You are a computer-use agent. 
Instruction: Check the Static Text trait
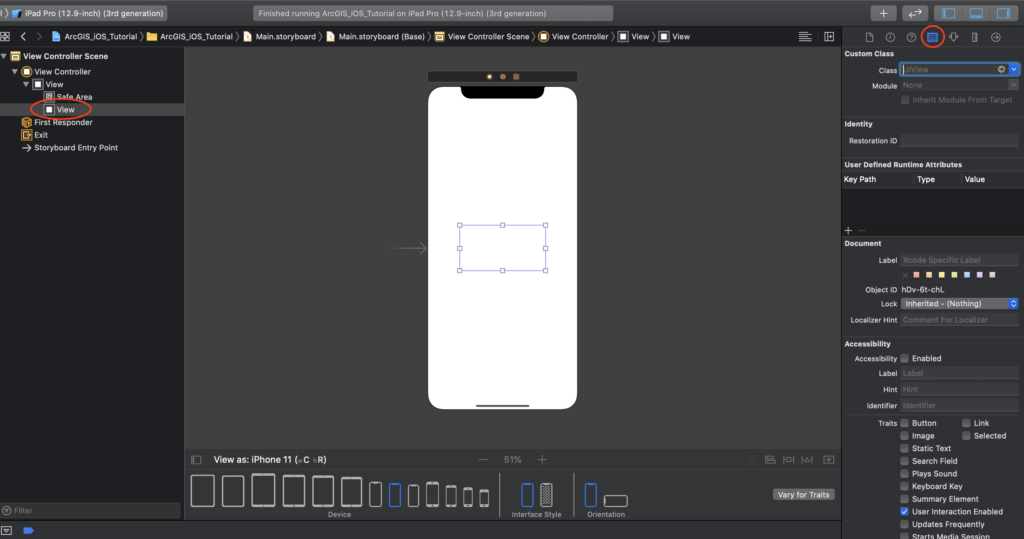point(905,449)
